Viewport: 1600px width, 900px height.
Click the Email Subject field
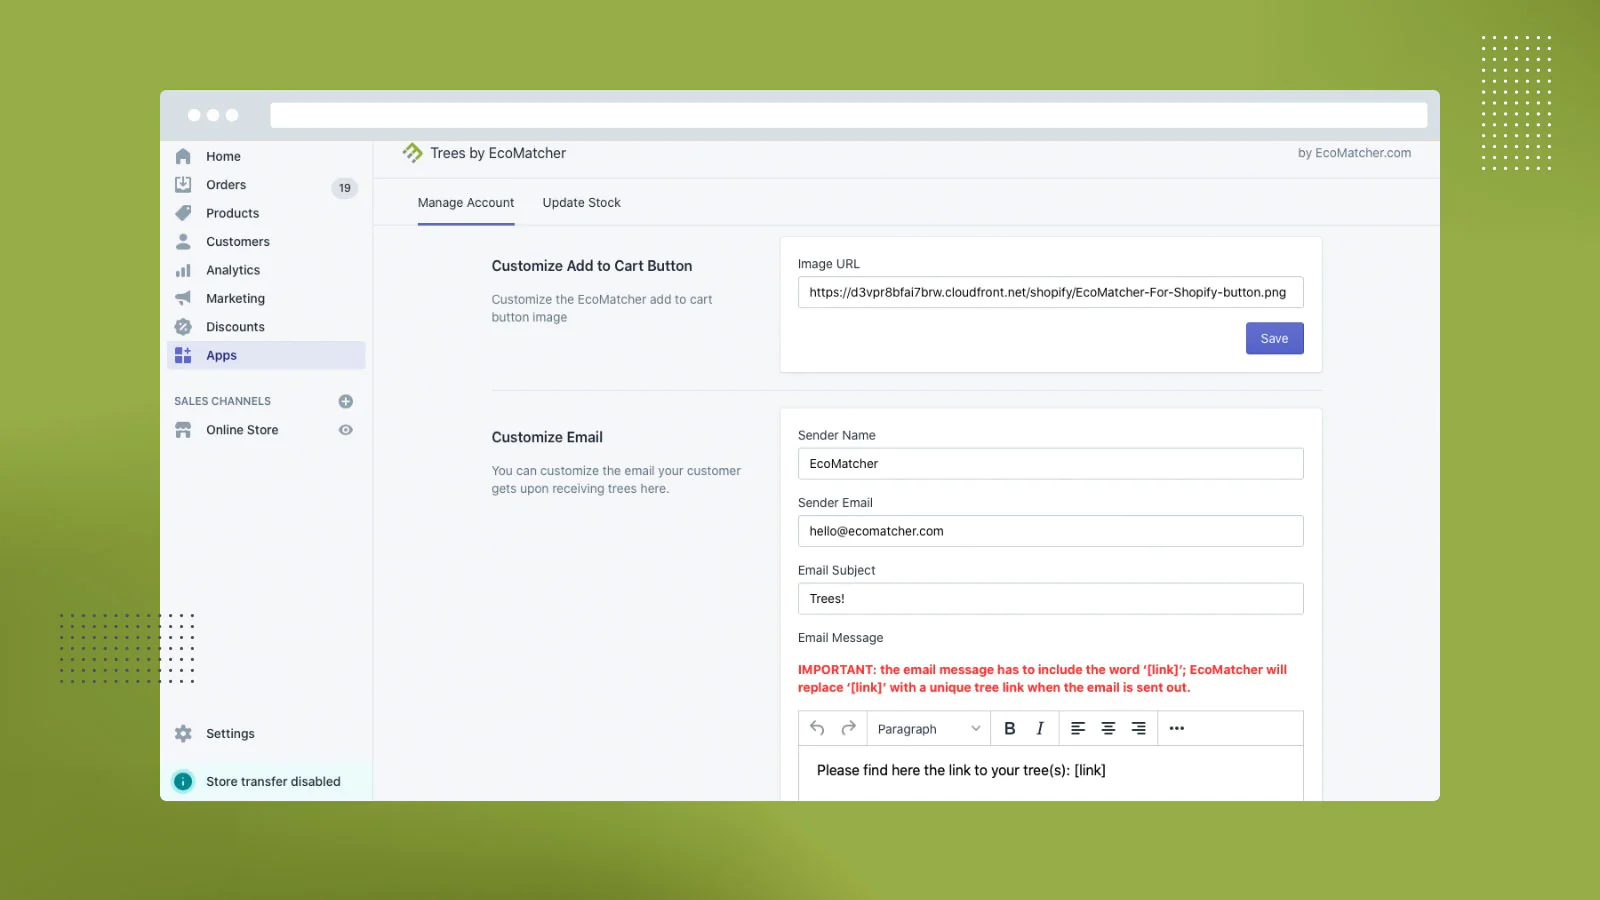[1050, 599]
